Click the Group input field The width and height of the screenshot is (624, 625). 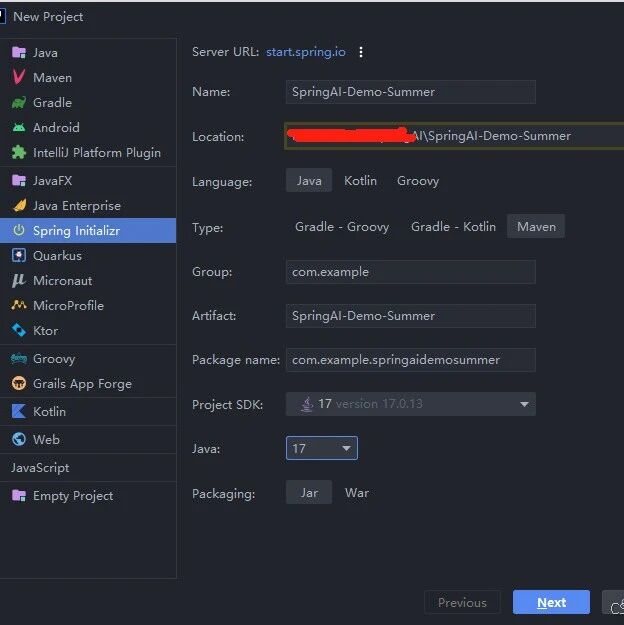411,272
